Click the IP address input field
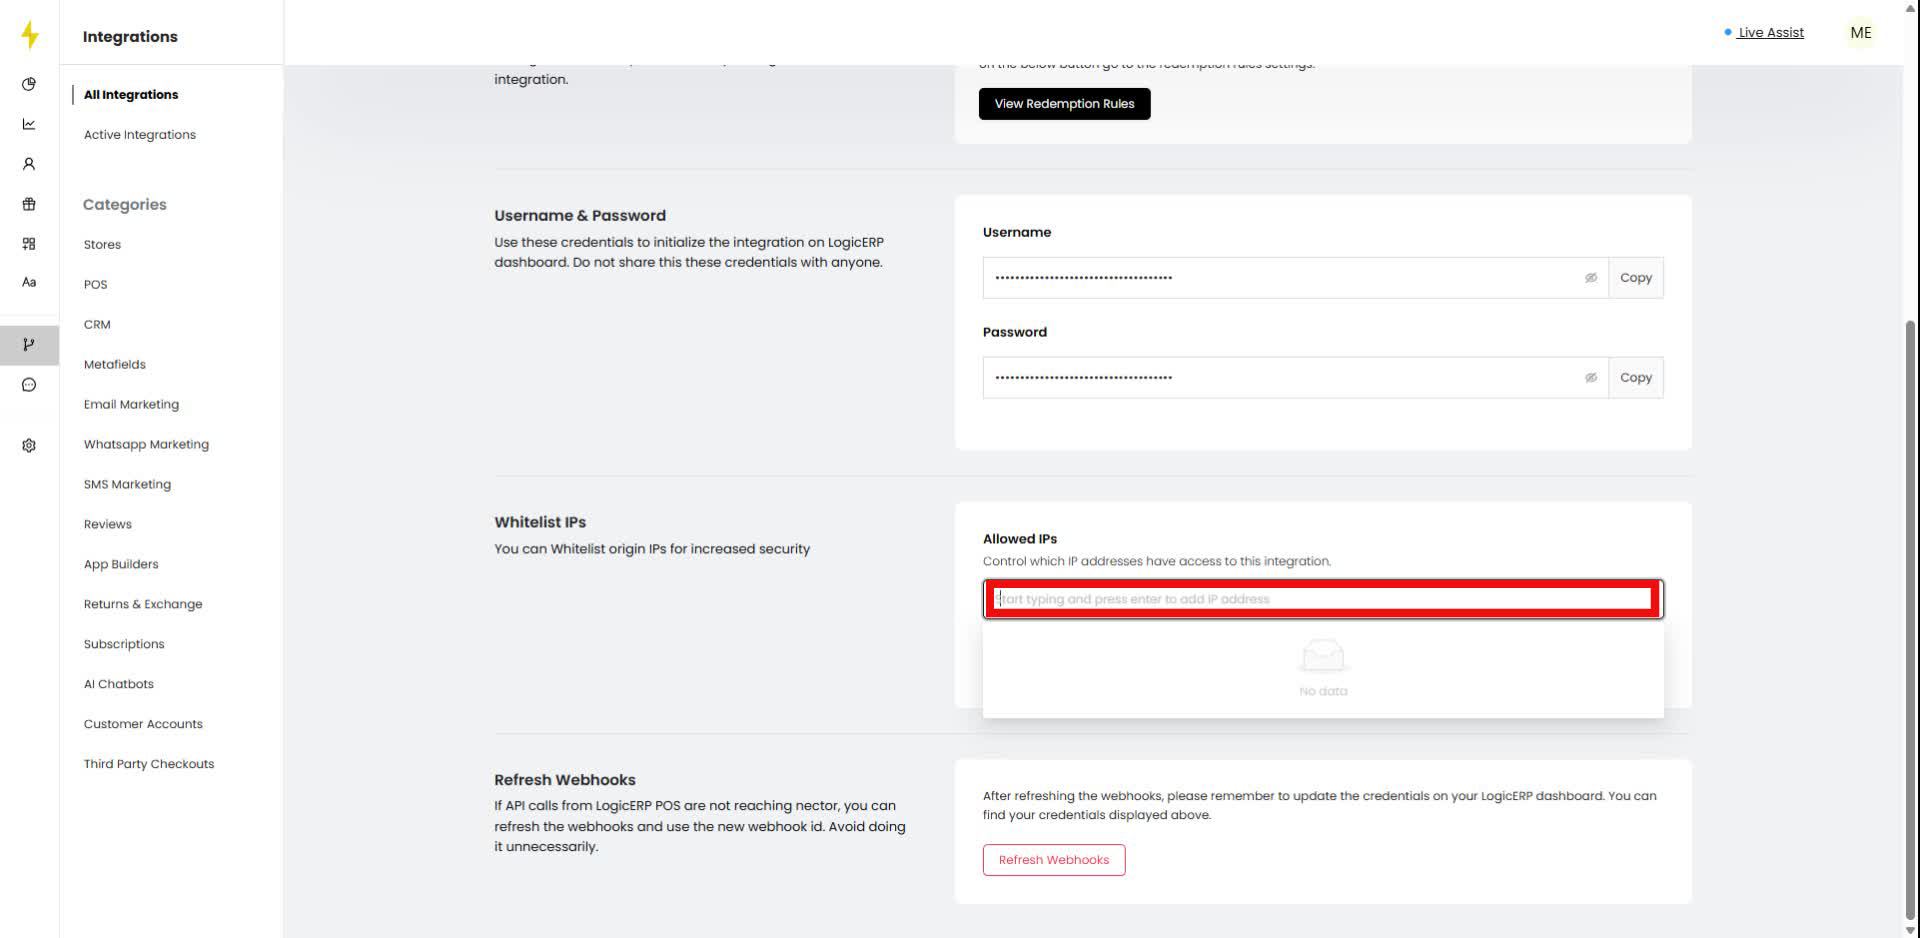The width and height of the screenshot is (1920, 938). click(x=1322, y=598)
